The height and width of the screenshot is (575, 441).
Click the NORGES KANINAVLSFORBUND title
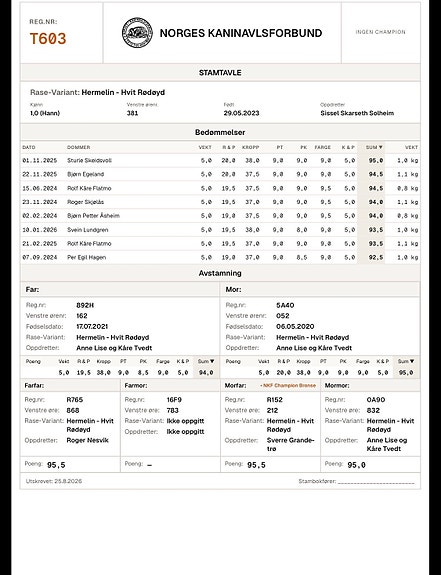(x=241, y=33)
